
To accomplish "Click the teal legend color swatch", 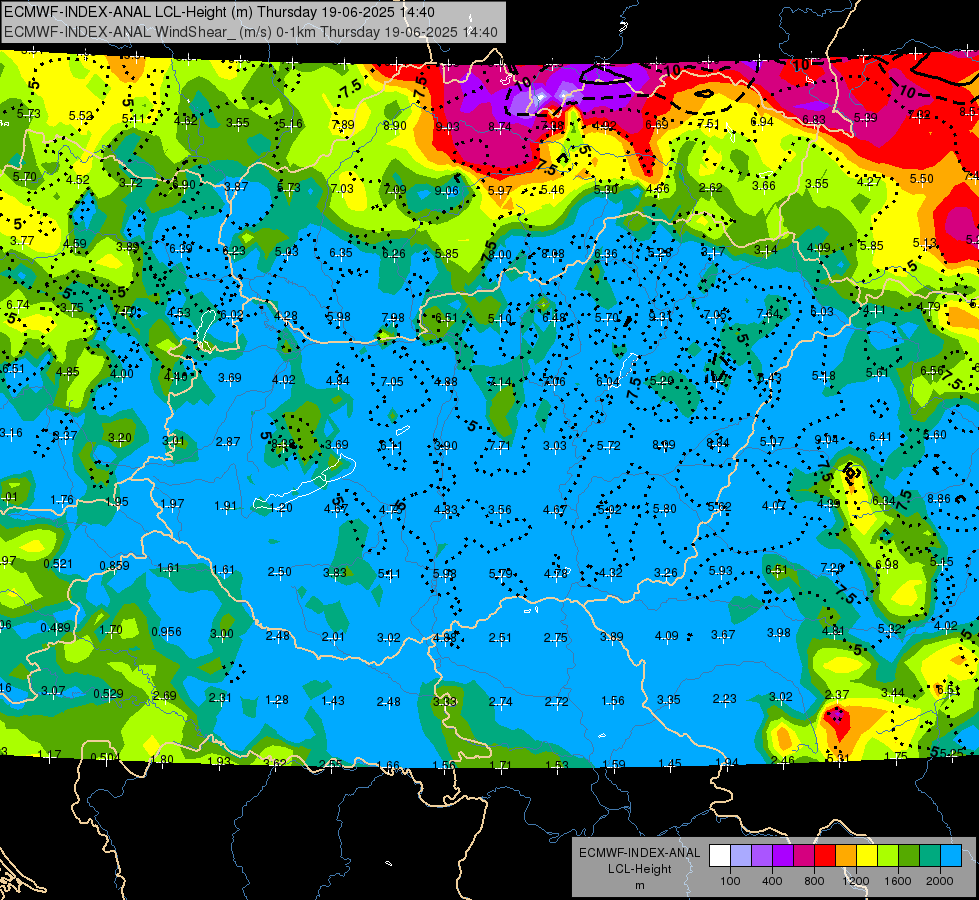I will pyautogui.click(x=930, y=855).
